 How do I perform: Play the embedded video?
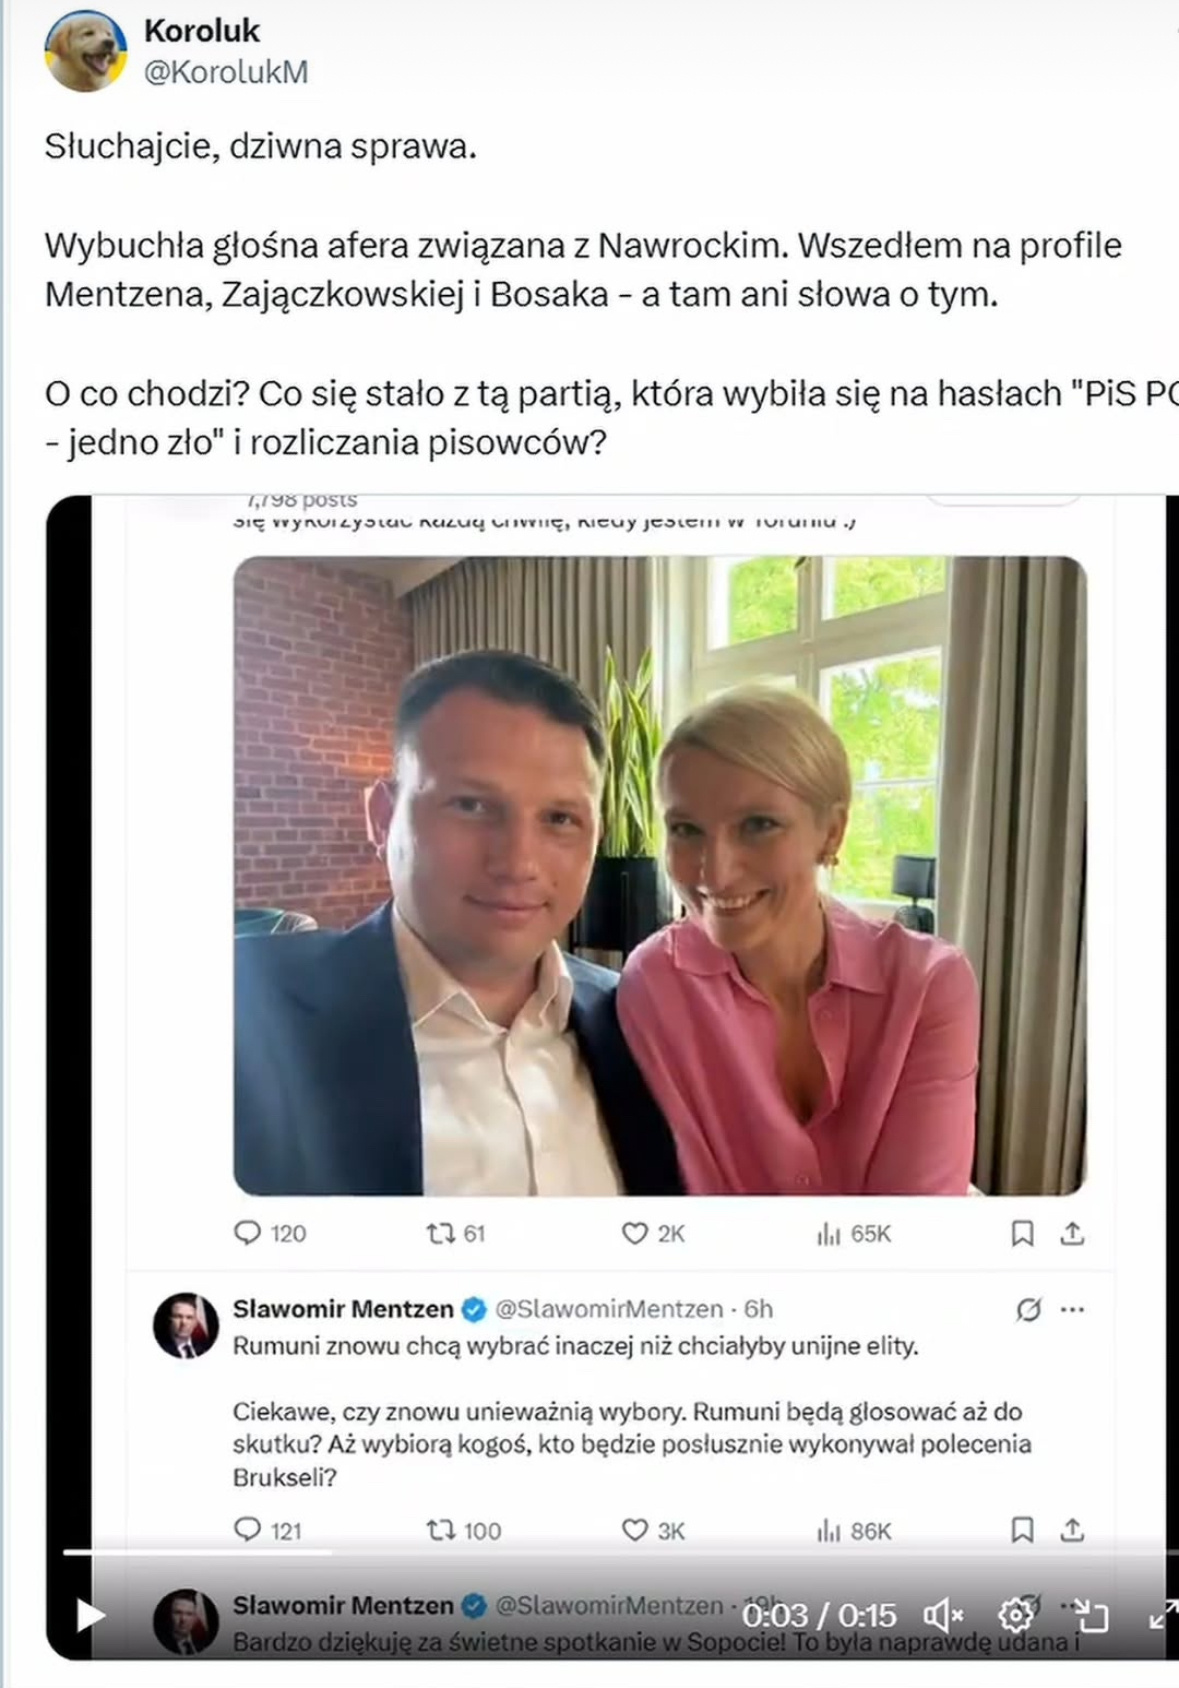pos(89,1615)
